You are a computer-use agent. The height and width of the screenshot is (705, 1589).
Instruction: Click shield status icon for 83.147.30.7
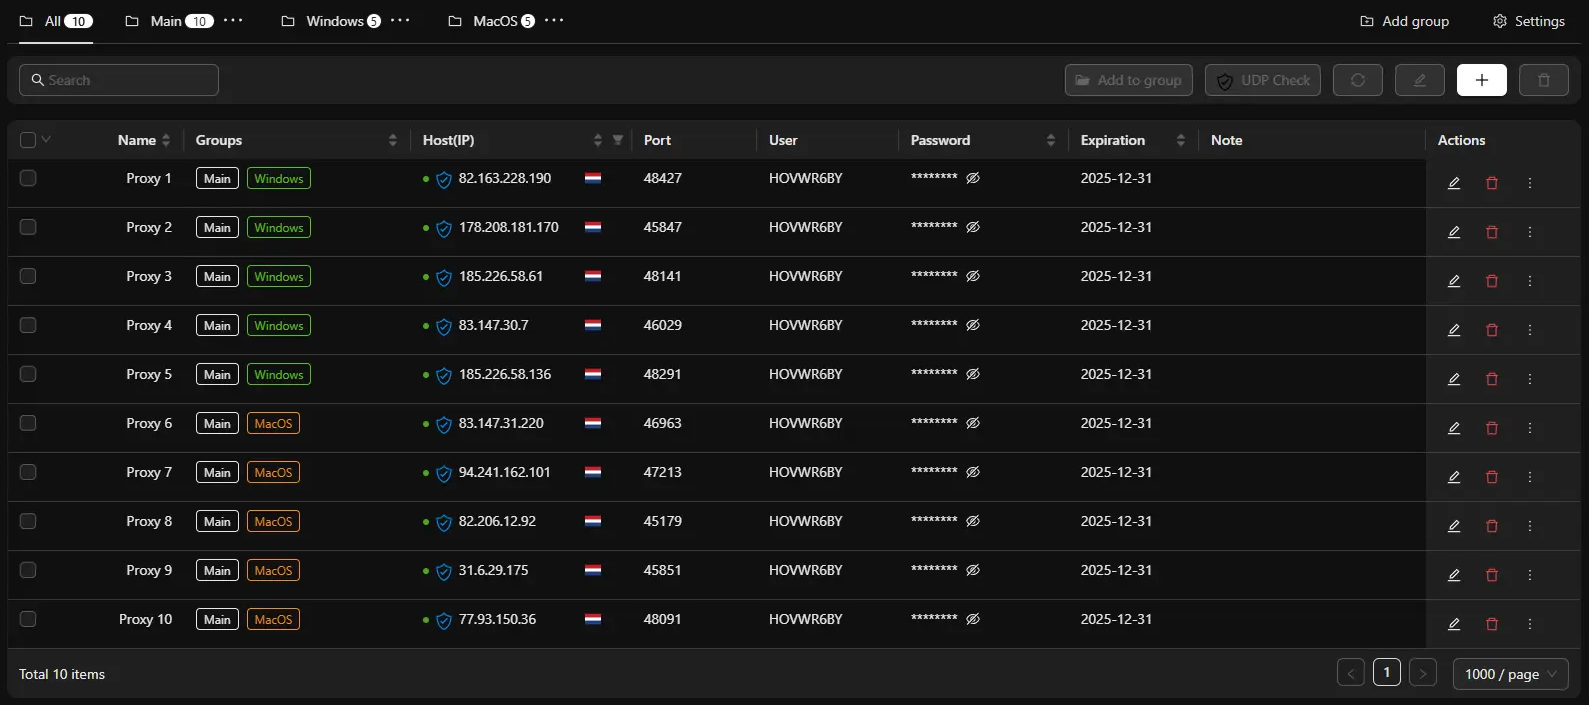pos(444,327)
